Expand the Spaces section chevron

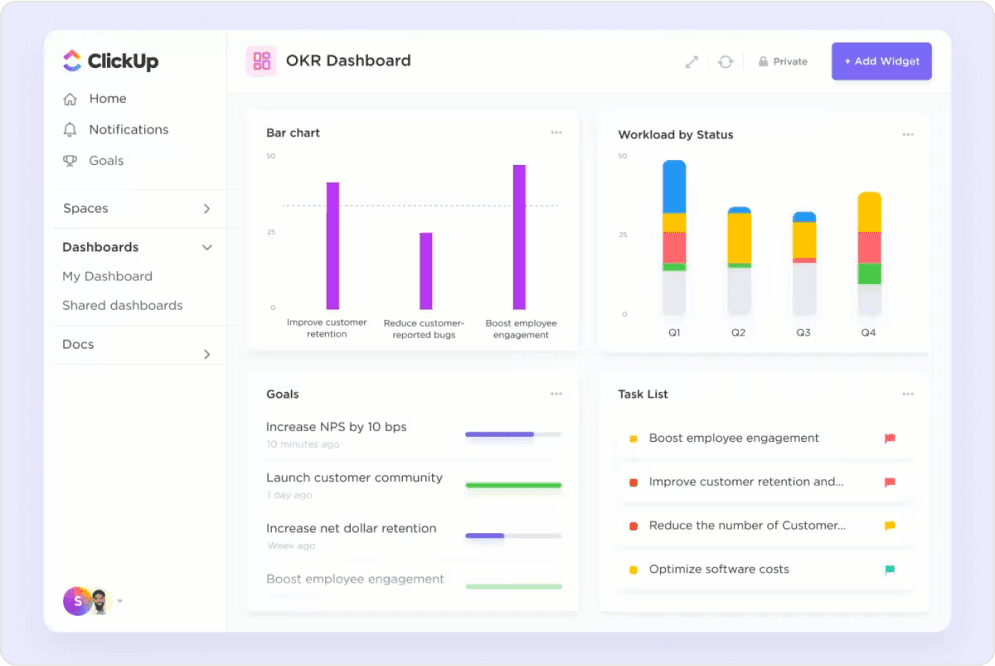click(207, 209)
